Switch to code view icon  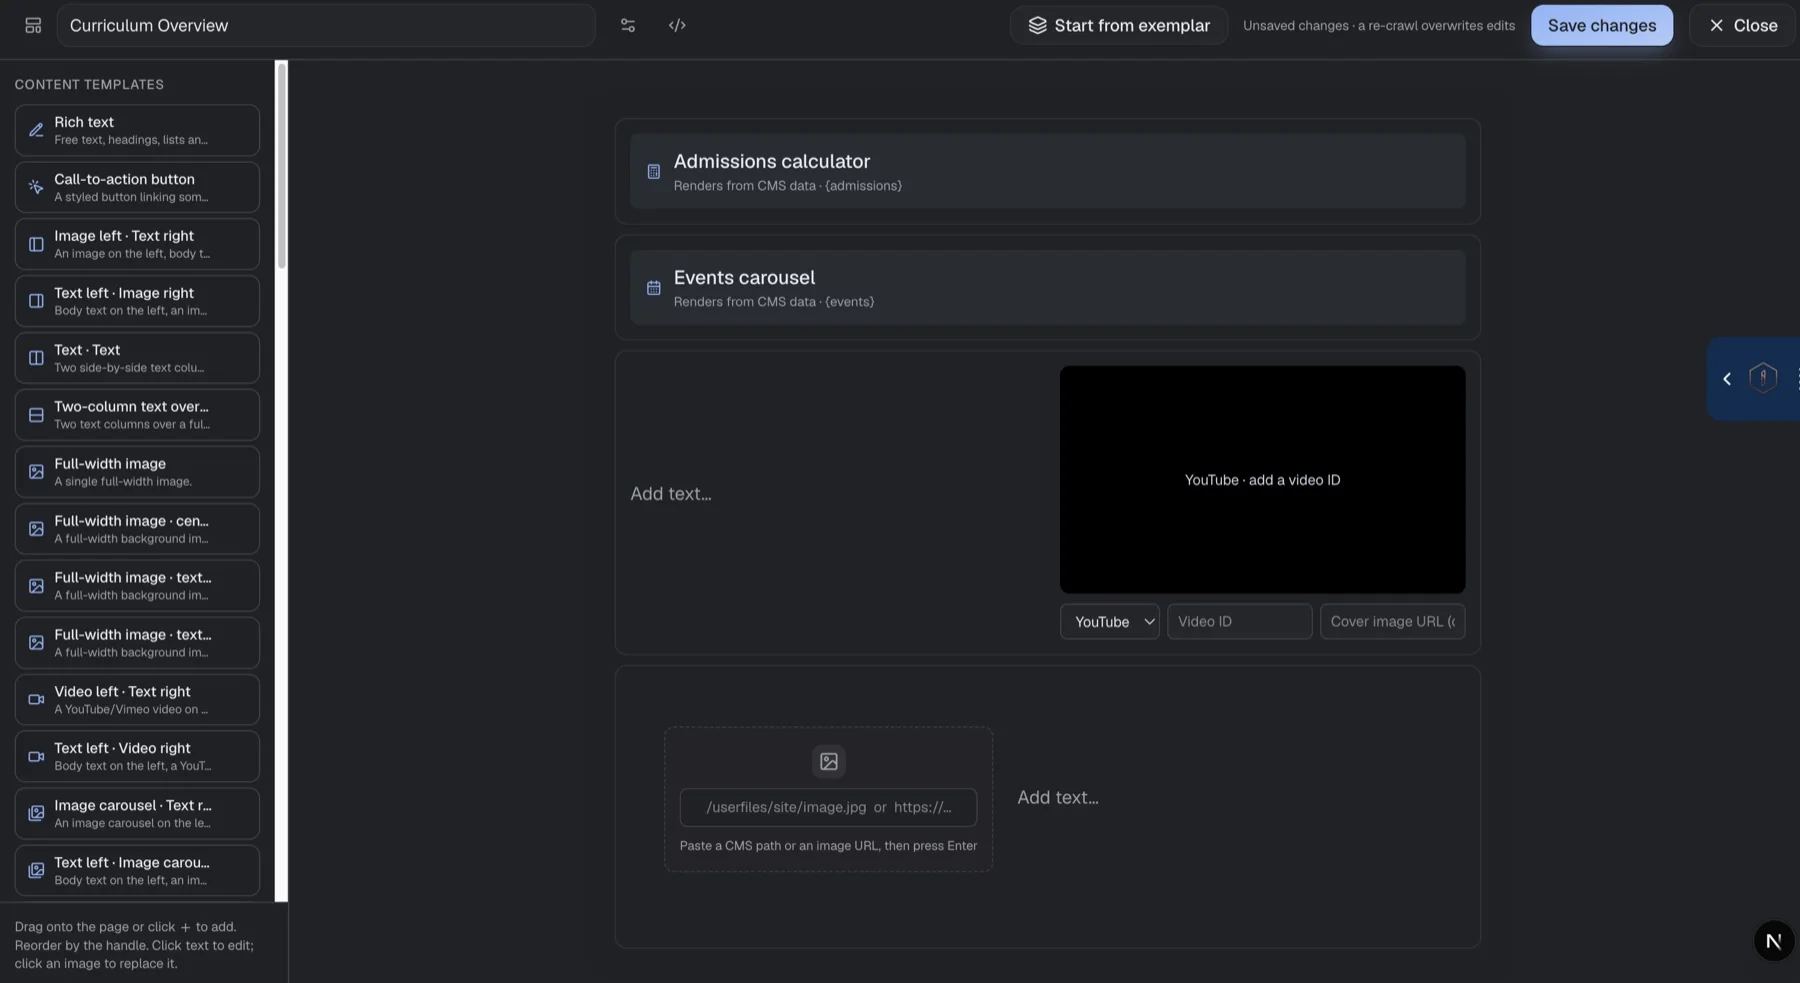point(677,25)
